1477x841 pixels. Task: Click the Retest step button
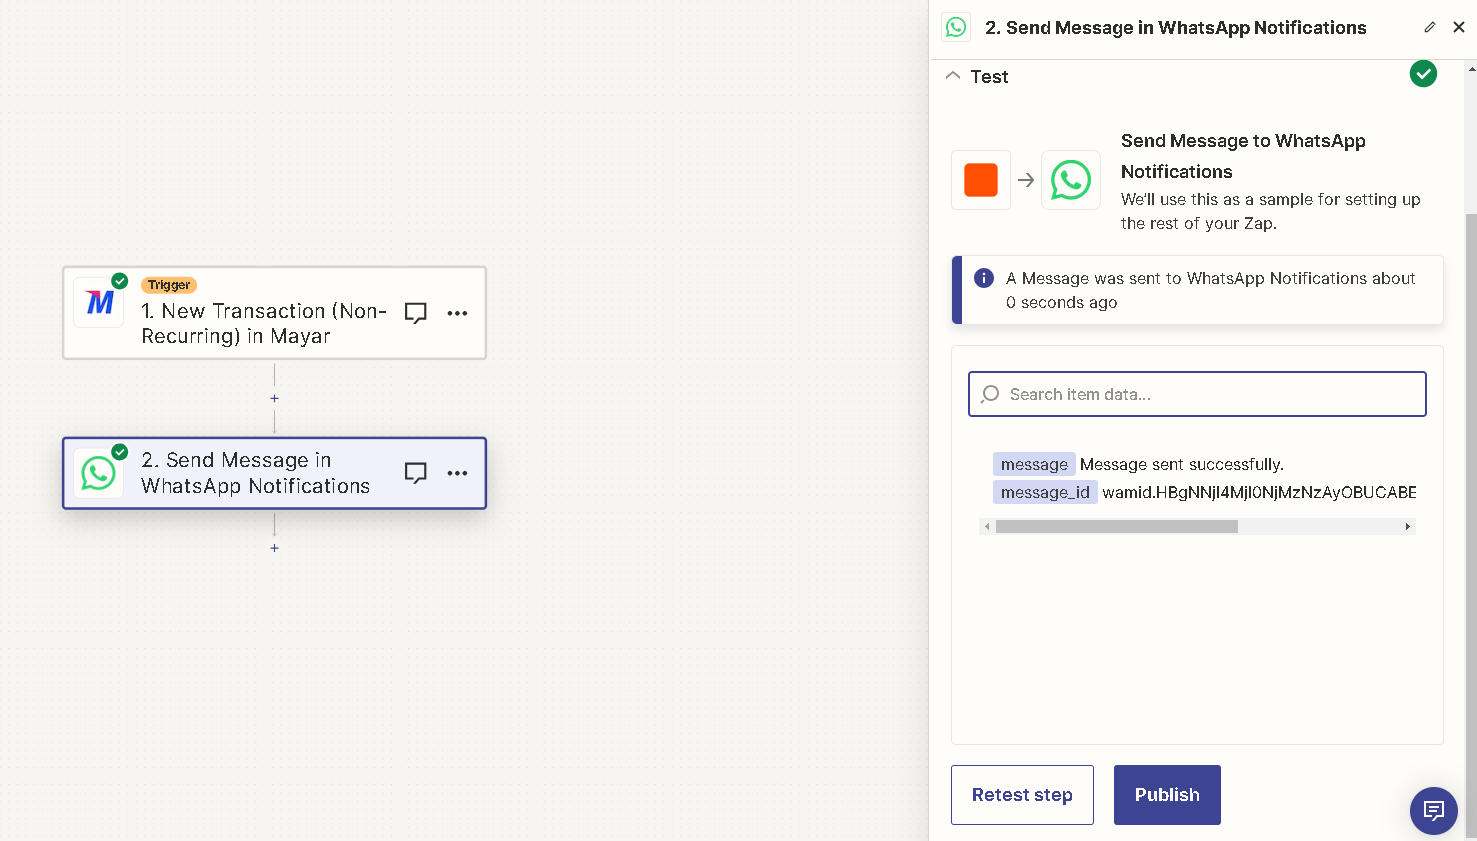(x=1022, y=795)
